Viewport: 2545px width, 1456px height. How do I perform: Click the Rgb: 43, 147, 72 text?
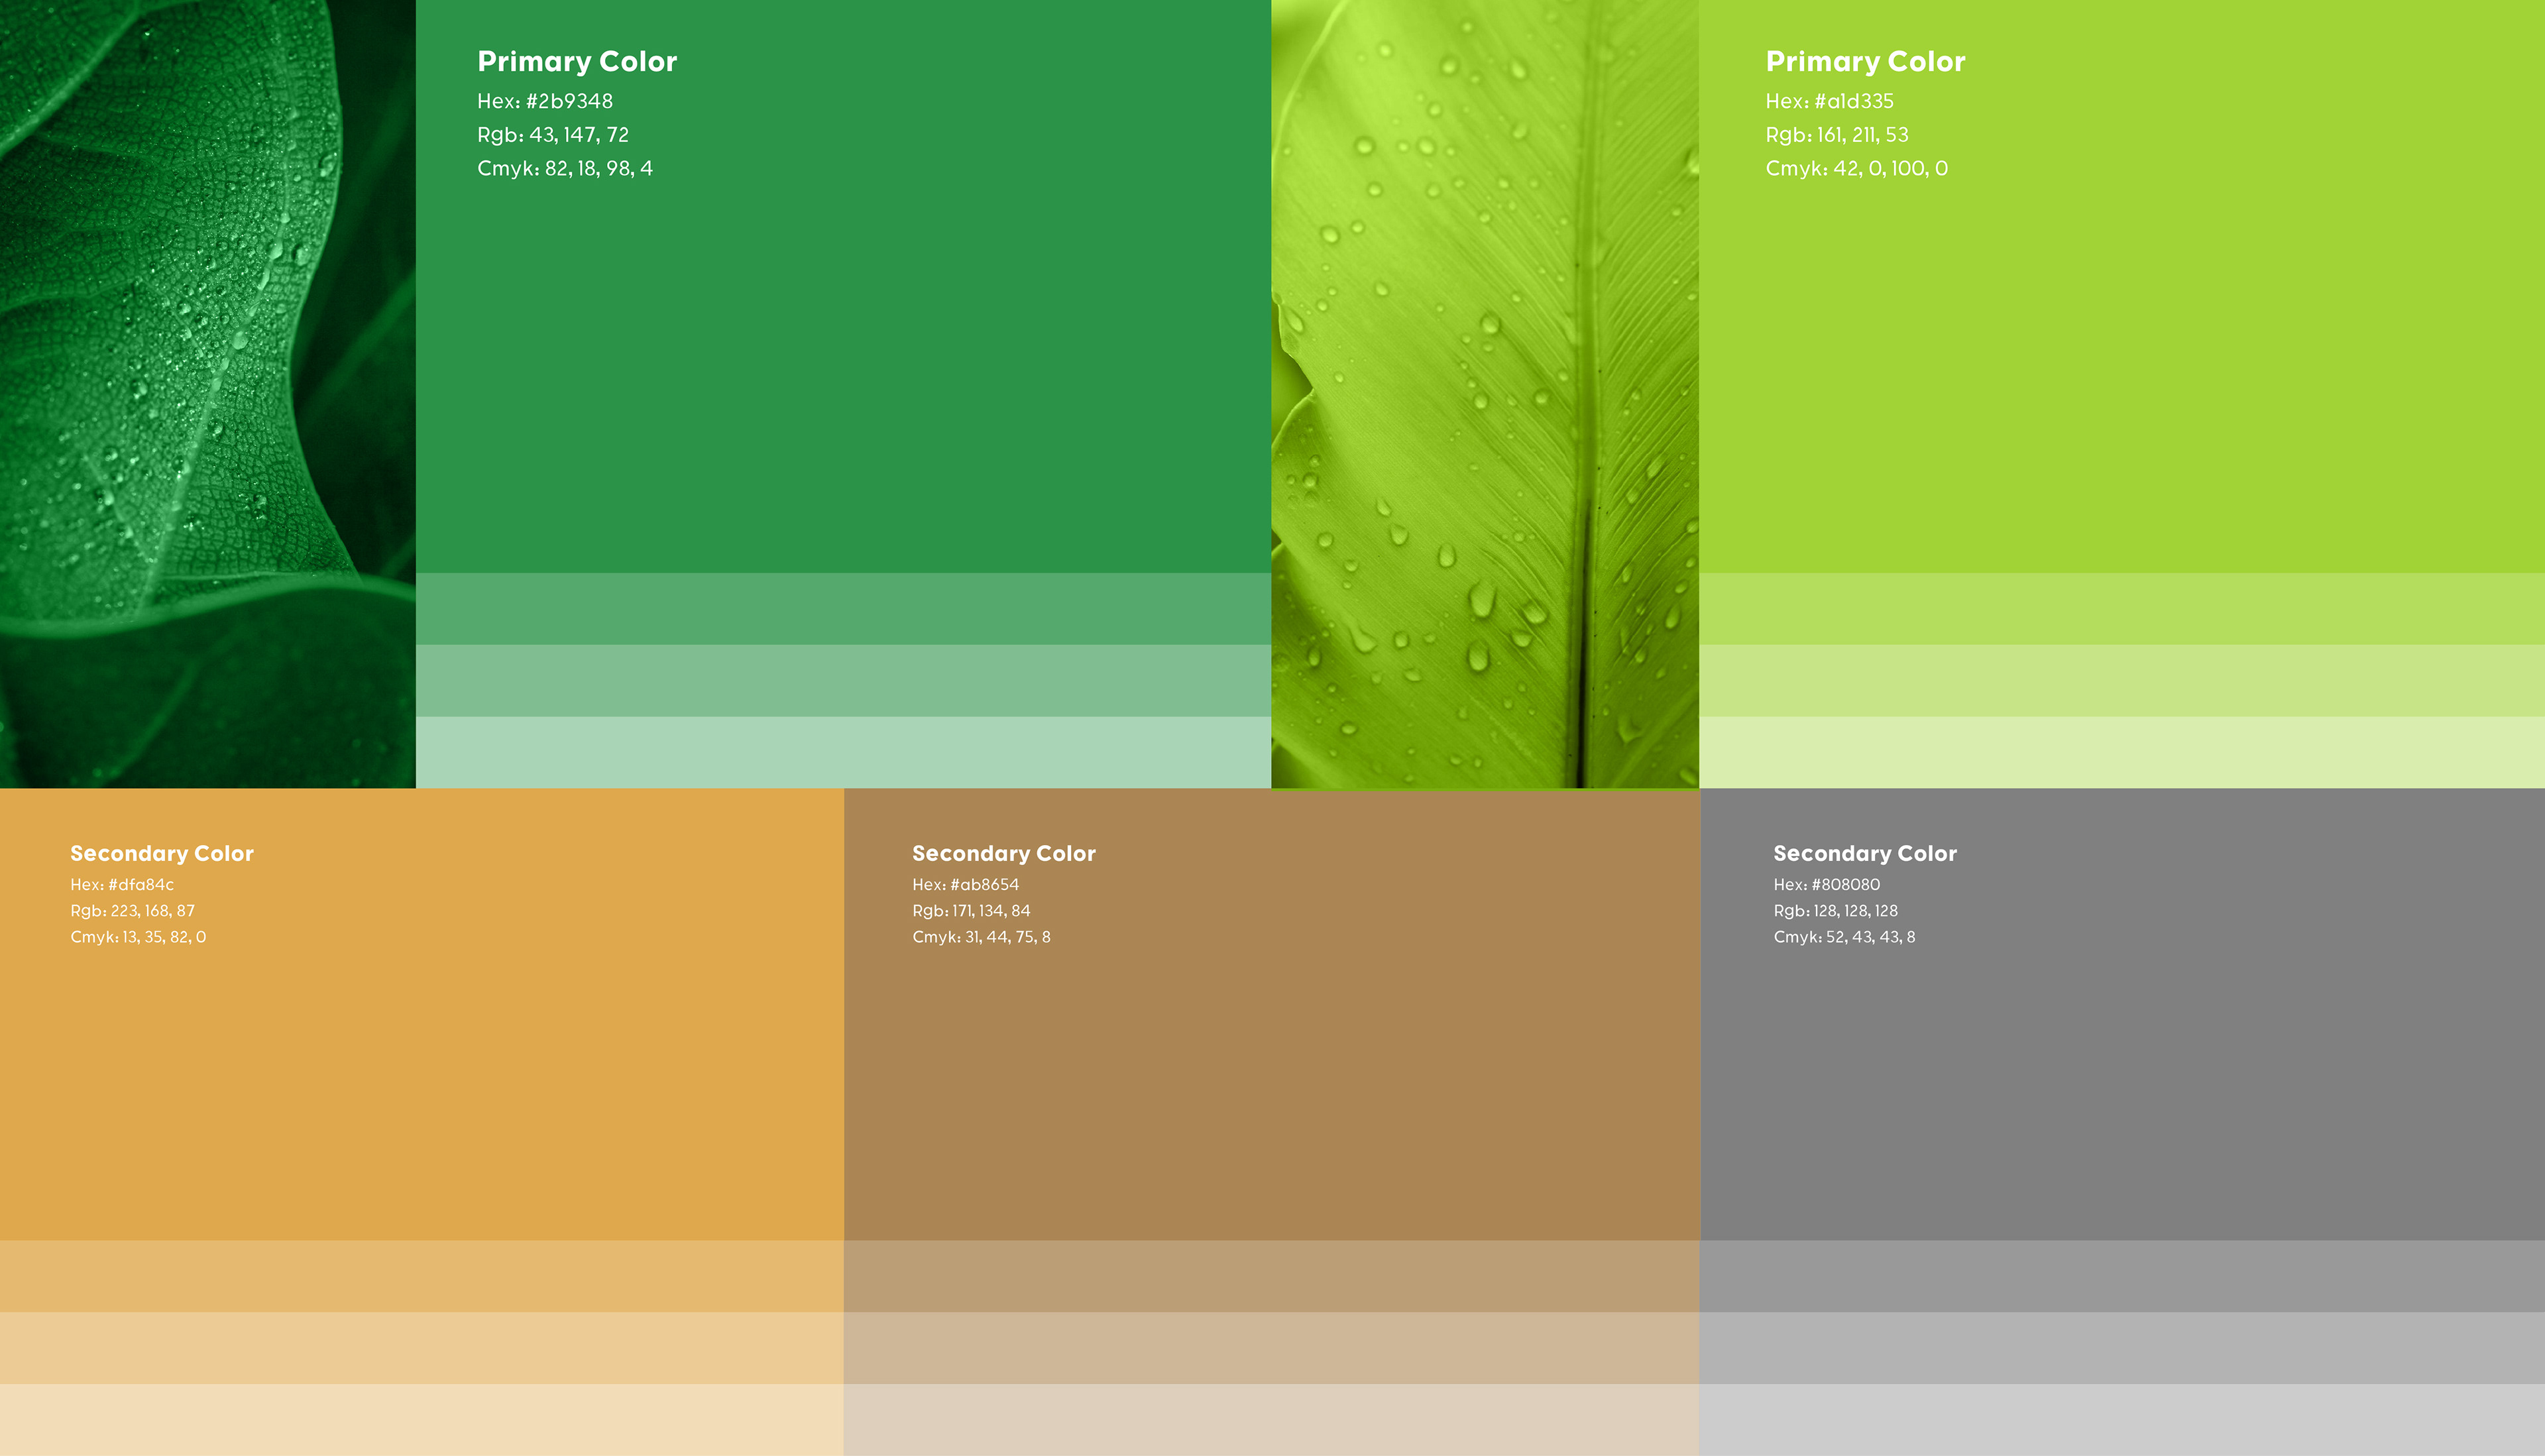click(x=553, y=135)
